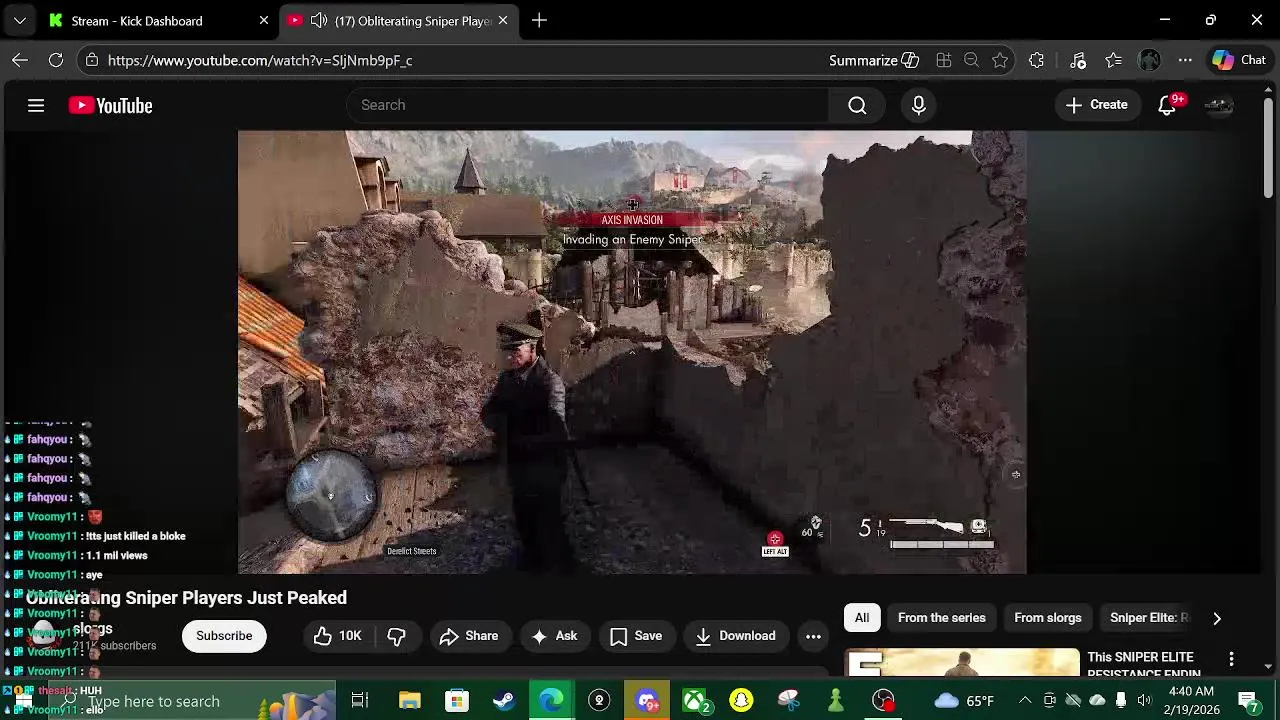Open options for This SNIPER ELITE video
This screenshot has width=1280, height=720.
(1232, 659)
